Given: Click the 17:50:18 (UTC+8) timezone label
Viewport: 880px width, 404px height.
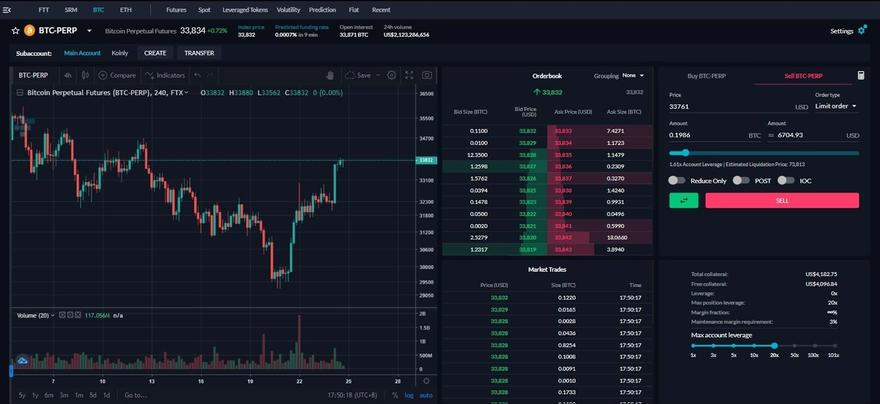Looking at the screenshot, I should point(352,395).
